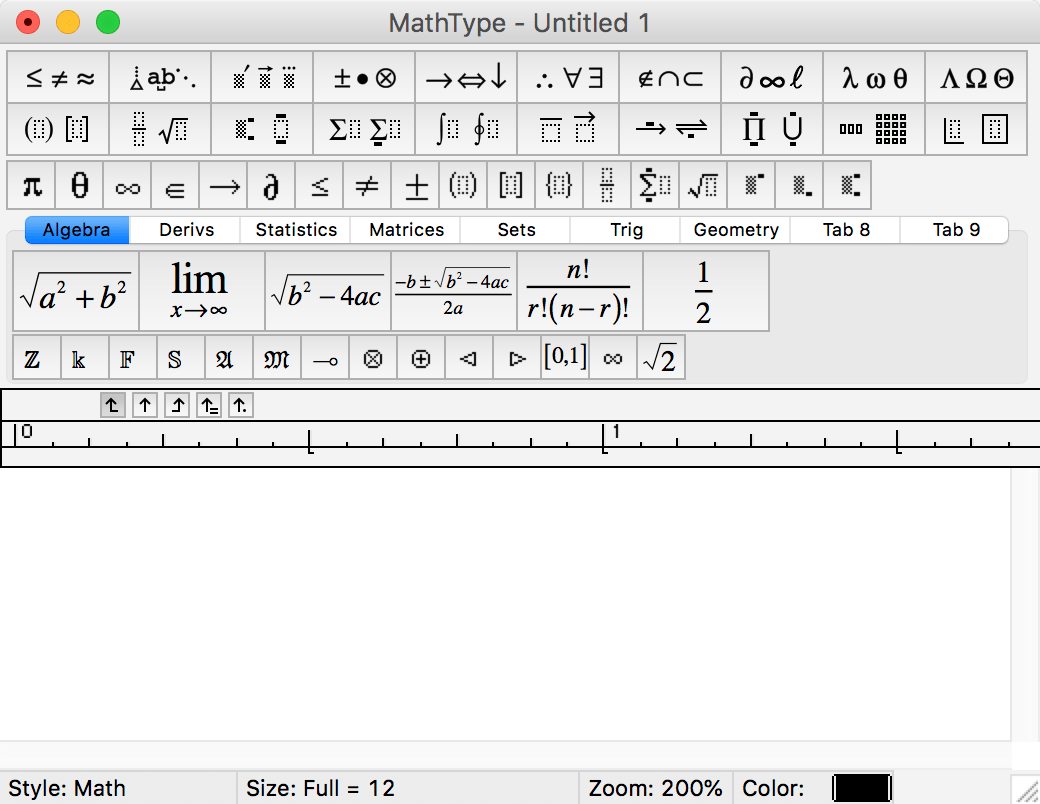Switch to the Trig tab
1040x804 pixels.
pos(626,230)
